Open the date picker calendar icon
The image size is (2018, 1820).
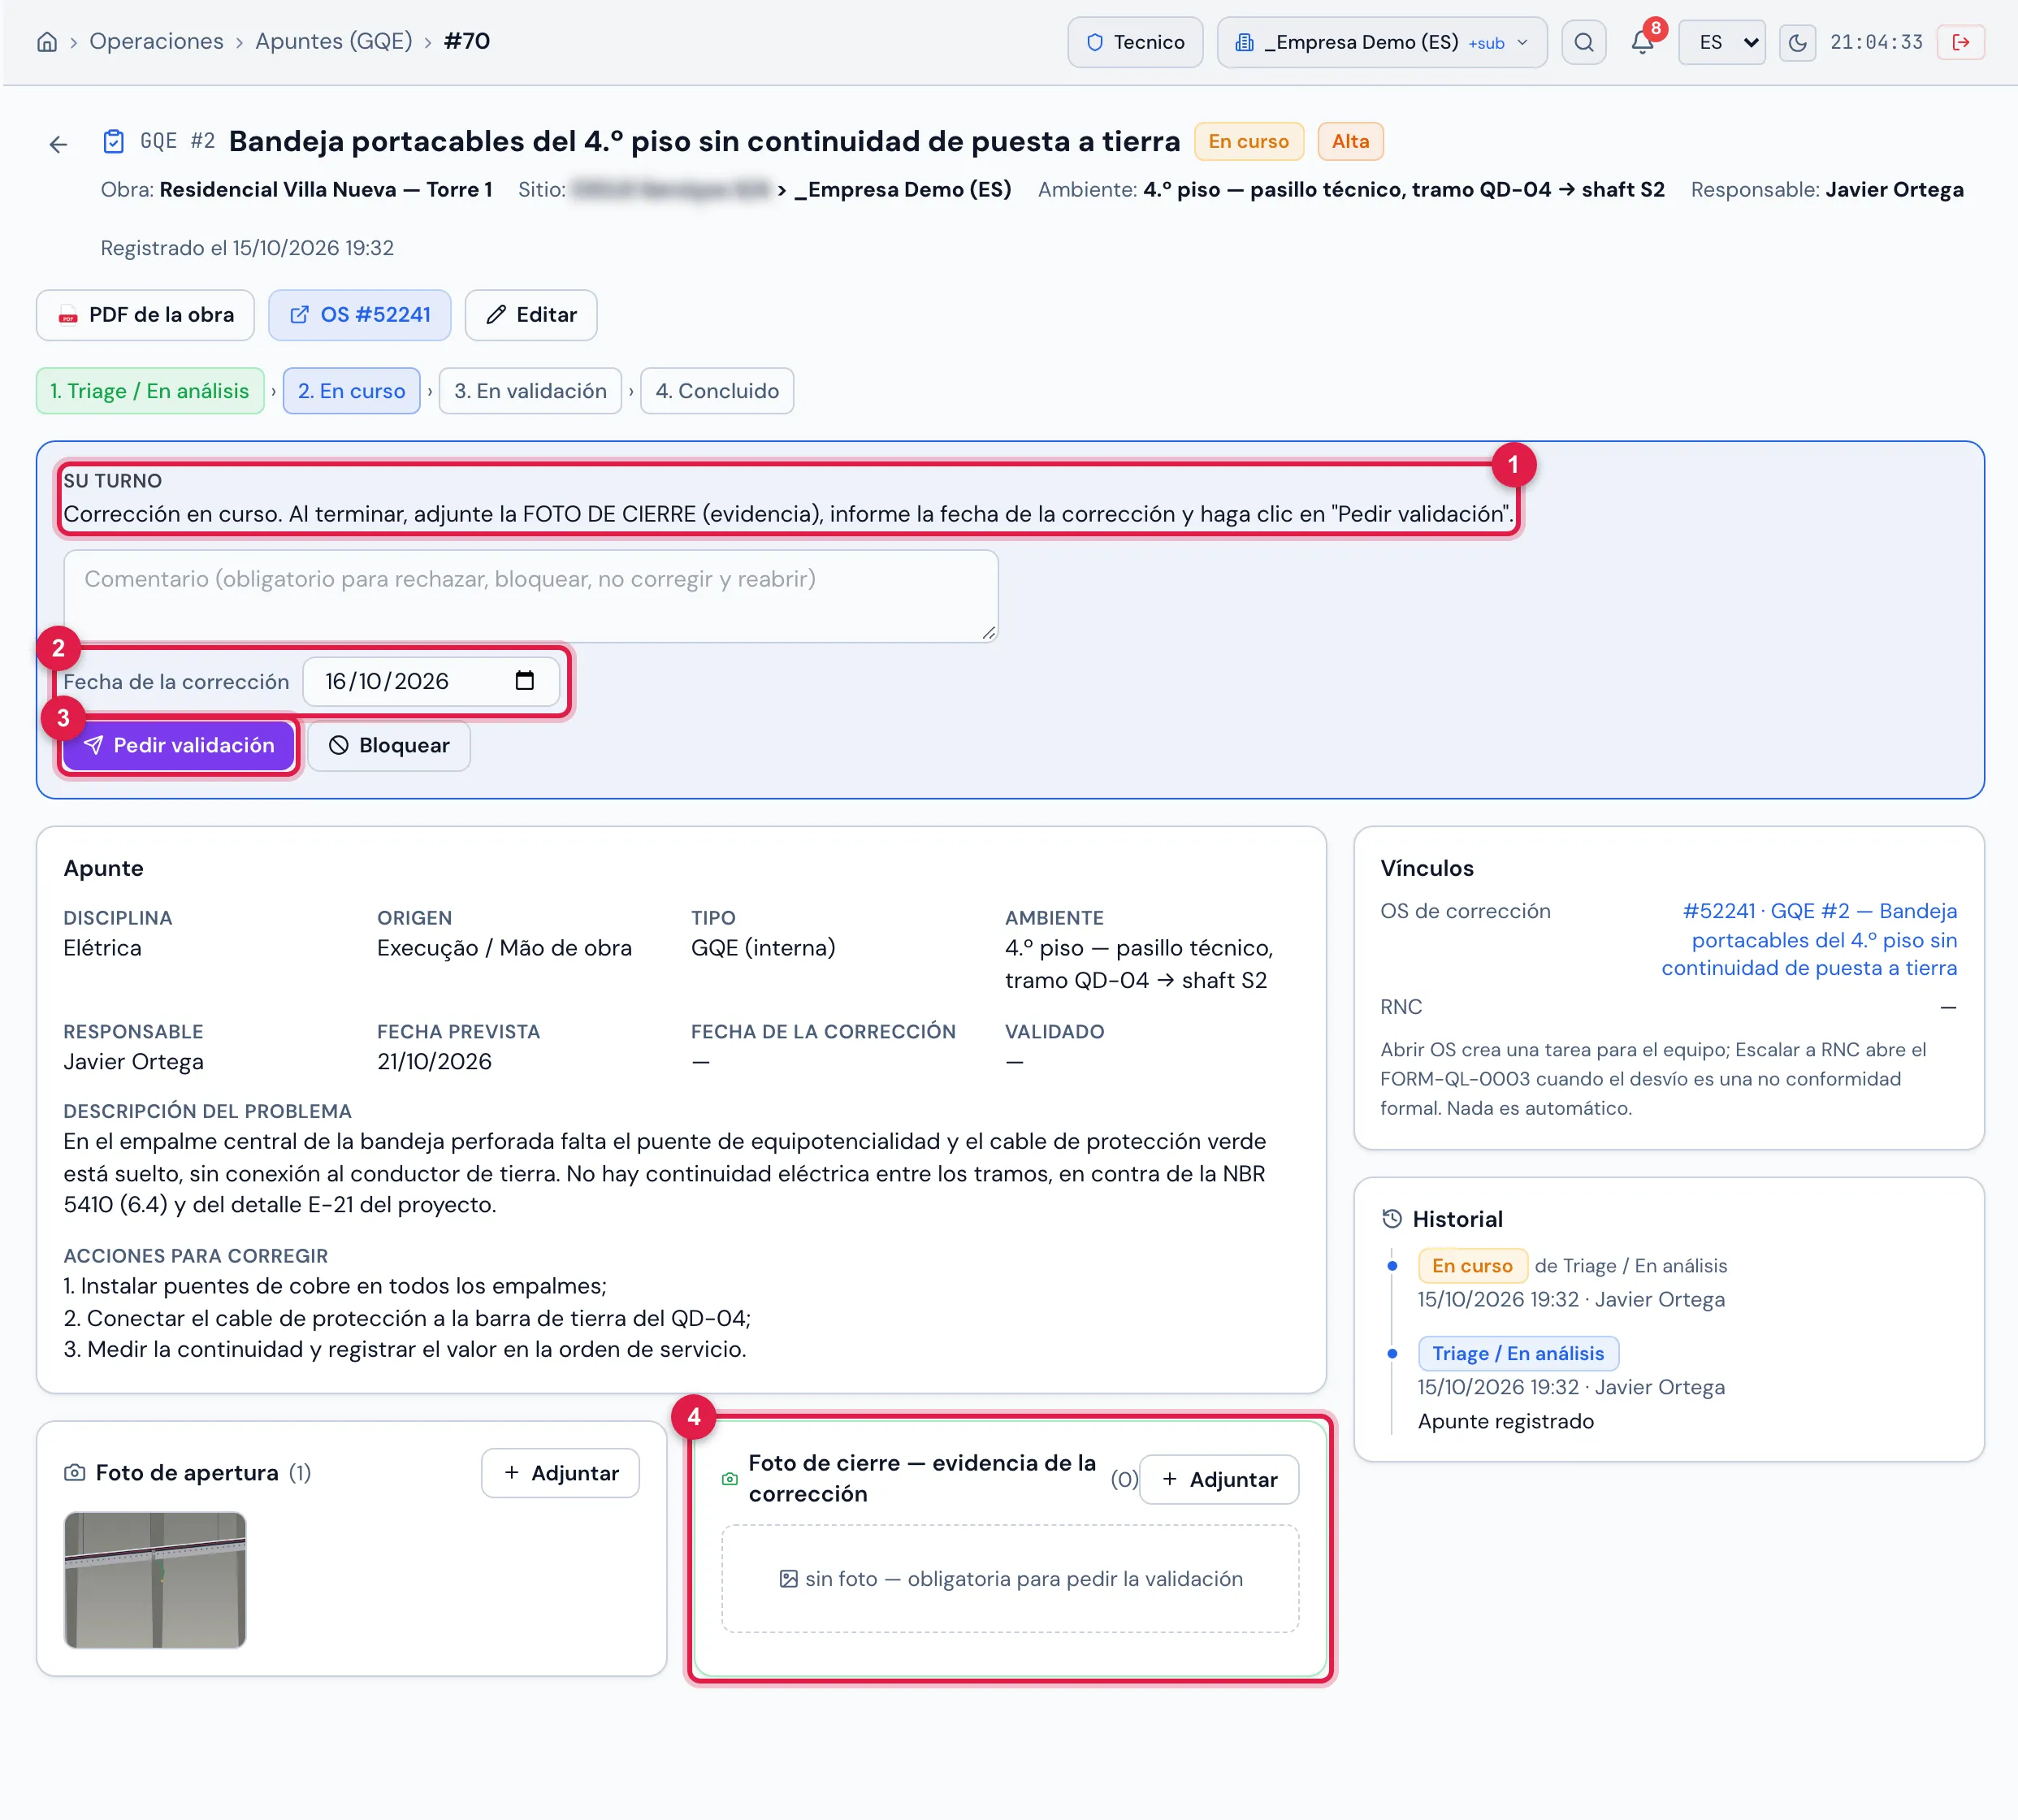pyautogui.click(x=524, y=680)
